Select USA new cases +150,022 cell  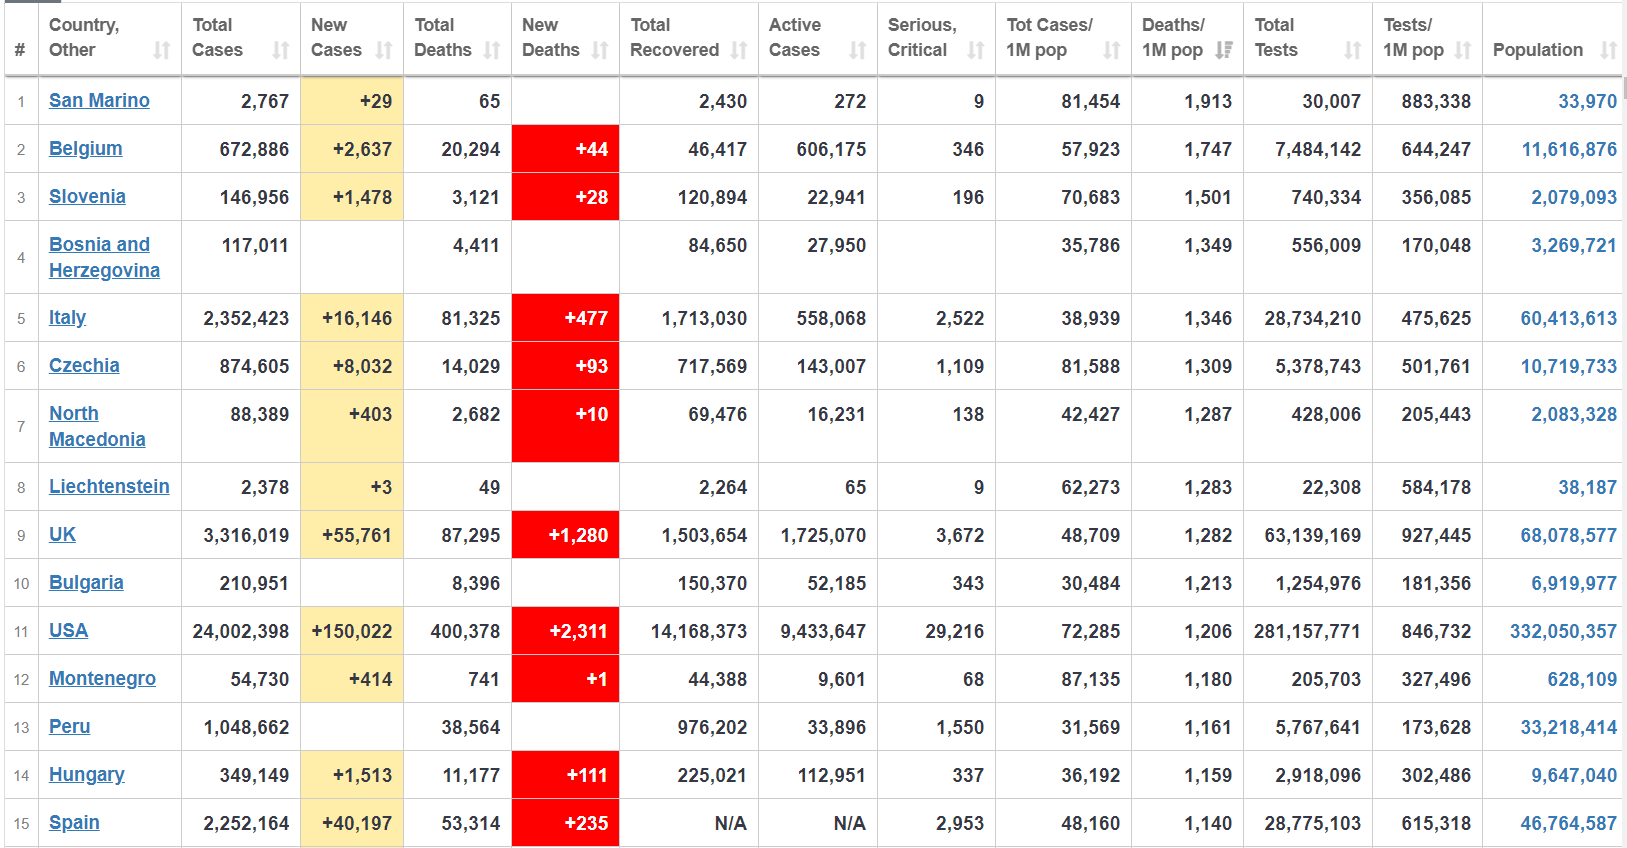(352, 631)
